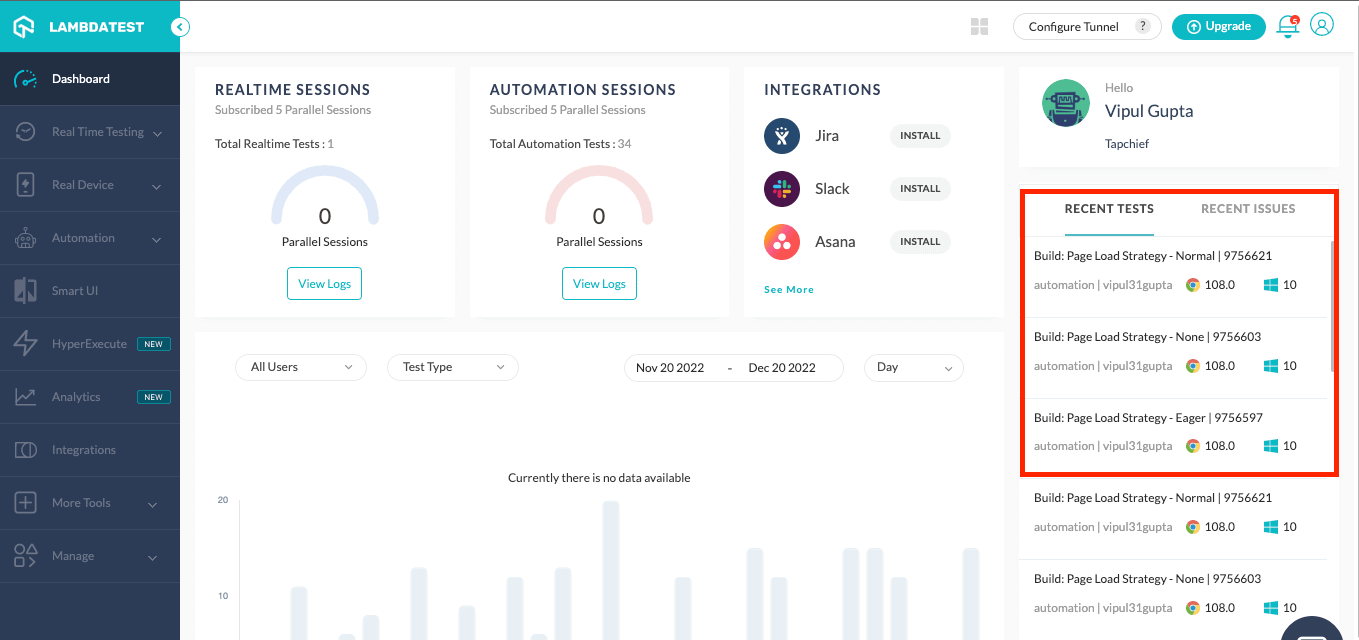The image size is (1359, 640).
Task: Click the Automation robot icon
Action: point(26,238)
